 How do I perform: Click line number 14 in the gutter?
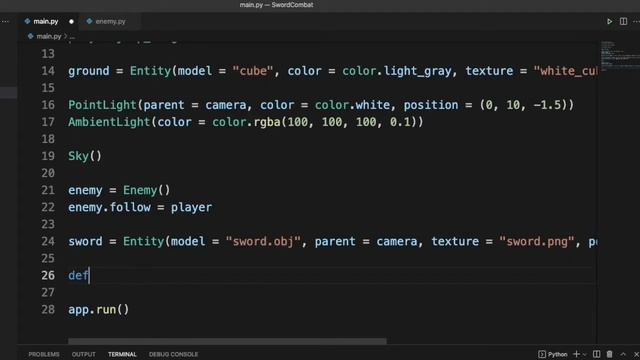coord(48,71)
